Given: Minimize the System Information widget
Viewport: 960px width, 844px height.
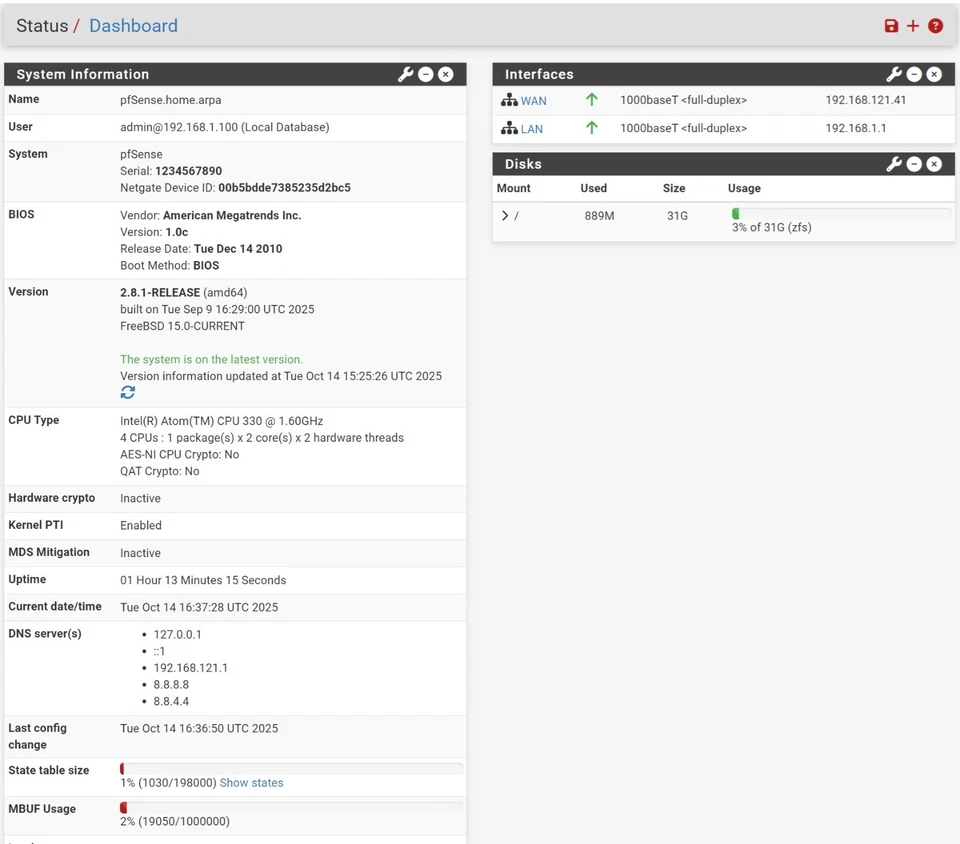Looking at the screenshot, I should point(426,75).
